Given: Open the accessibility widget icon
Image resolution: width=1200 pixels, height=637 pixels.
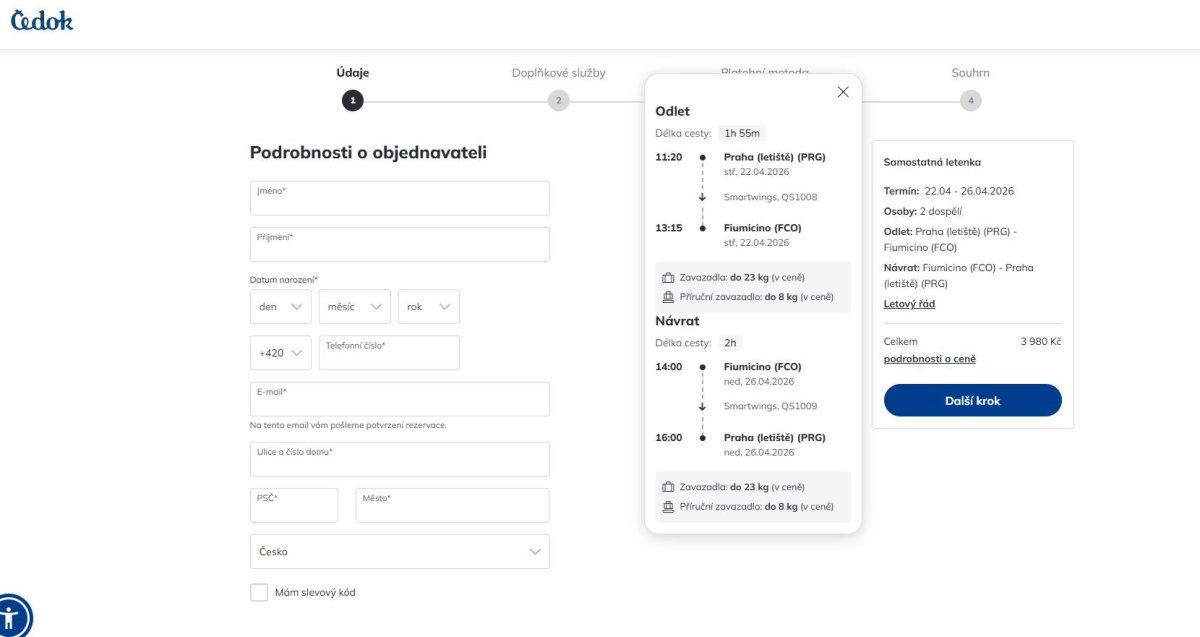Looking at the screenshot, I should point(12,616).
